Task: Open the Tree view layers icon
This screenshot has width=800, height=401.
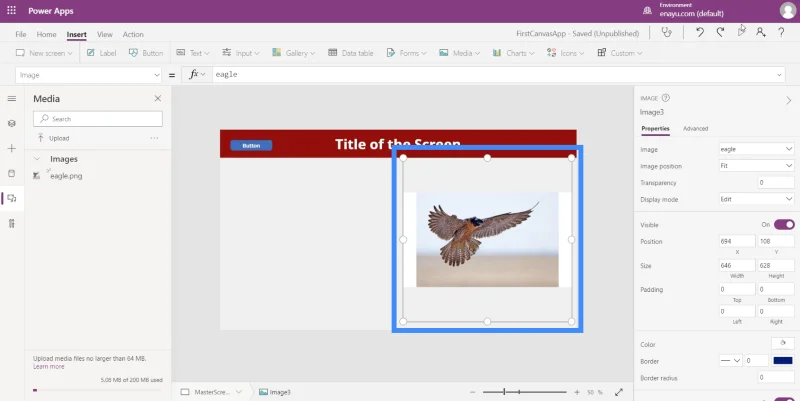Action: coord(12,123)
